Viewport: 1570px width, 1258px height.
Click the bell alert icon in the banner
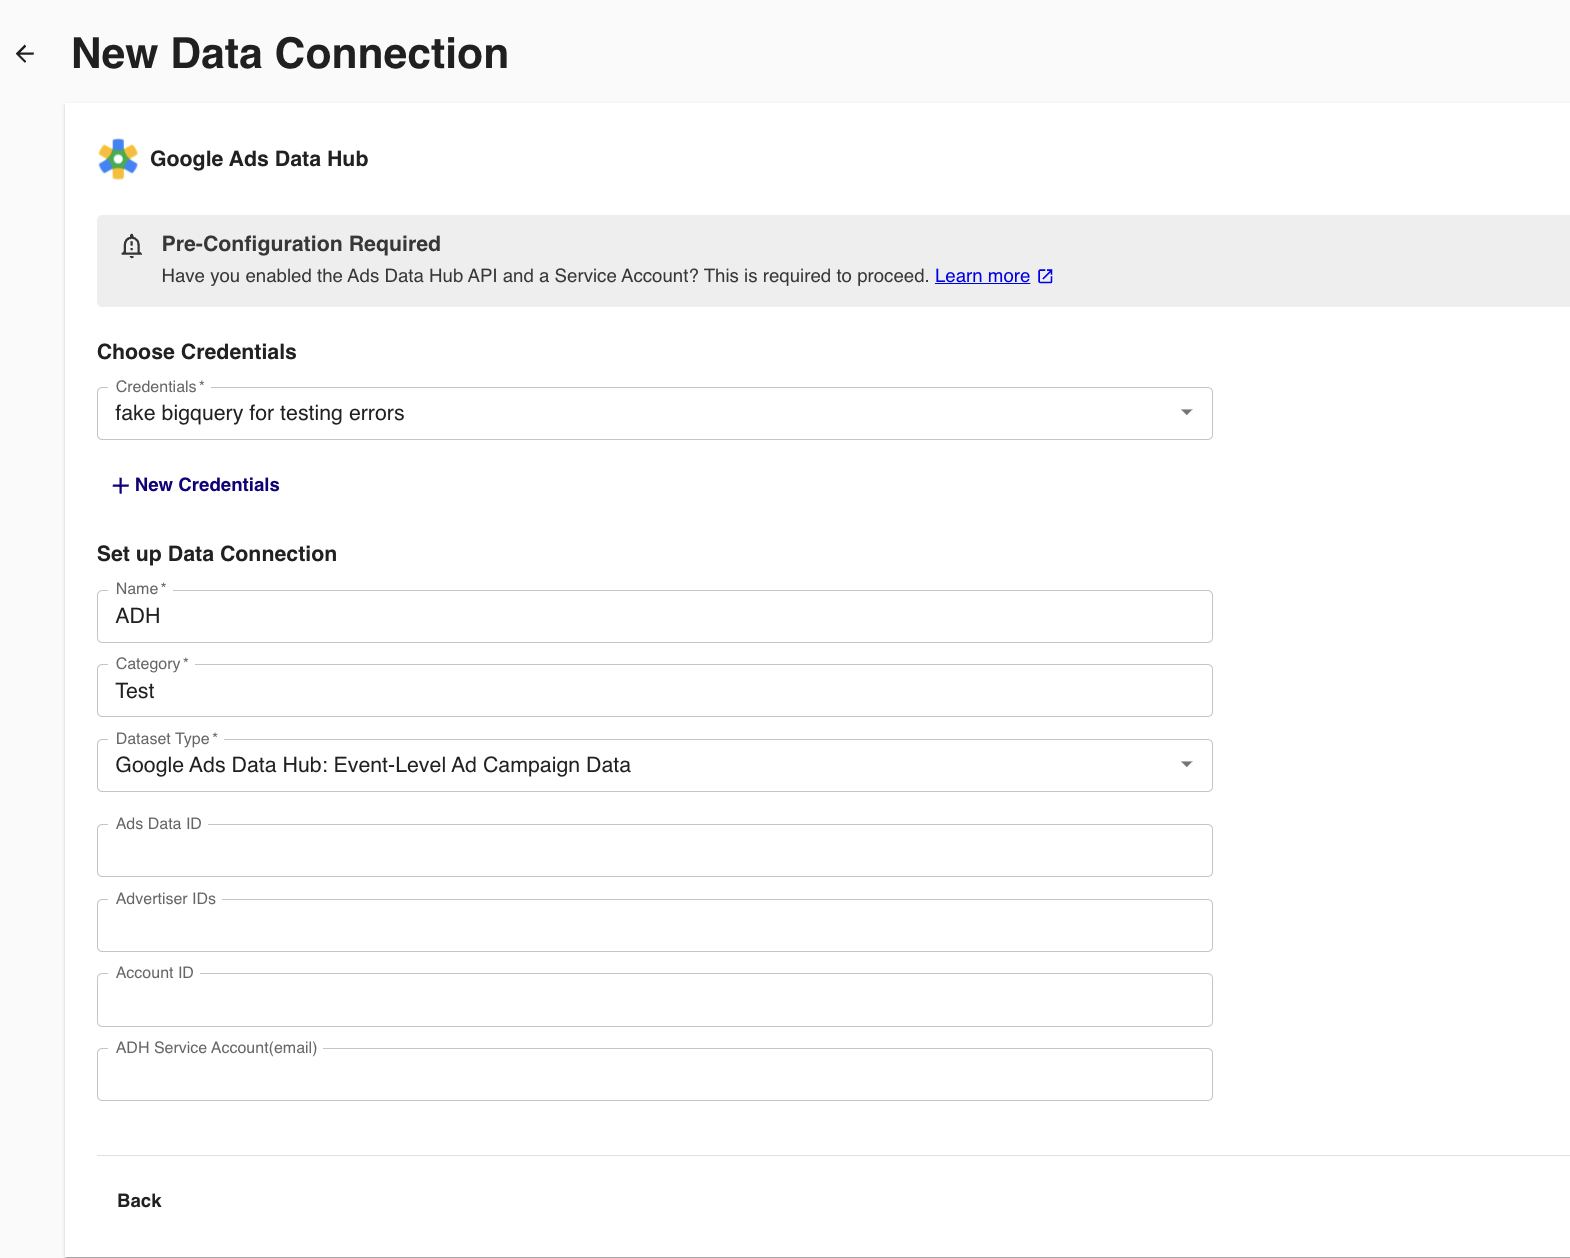[x=131, y=246]
